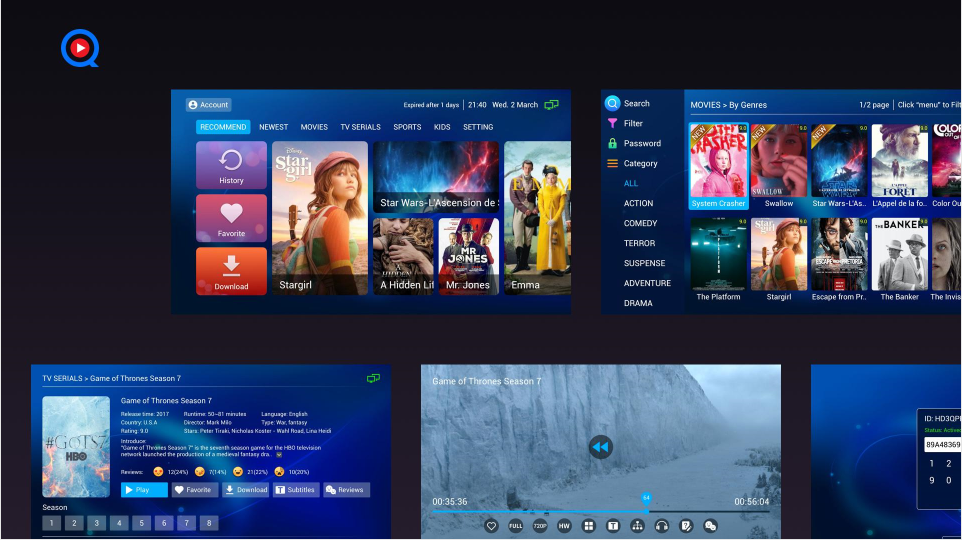This screenshot has width=962, height=540.
Task: Select the SUSPENSE genre
Action: point(644,263)
